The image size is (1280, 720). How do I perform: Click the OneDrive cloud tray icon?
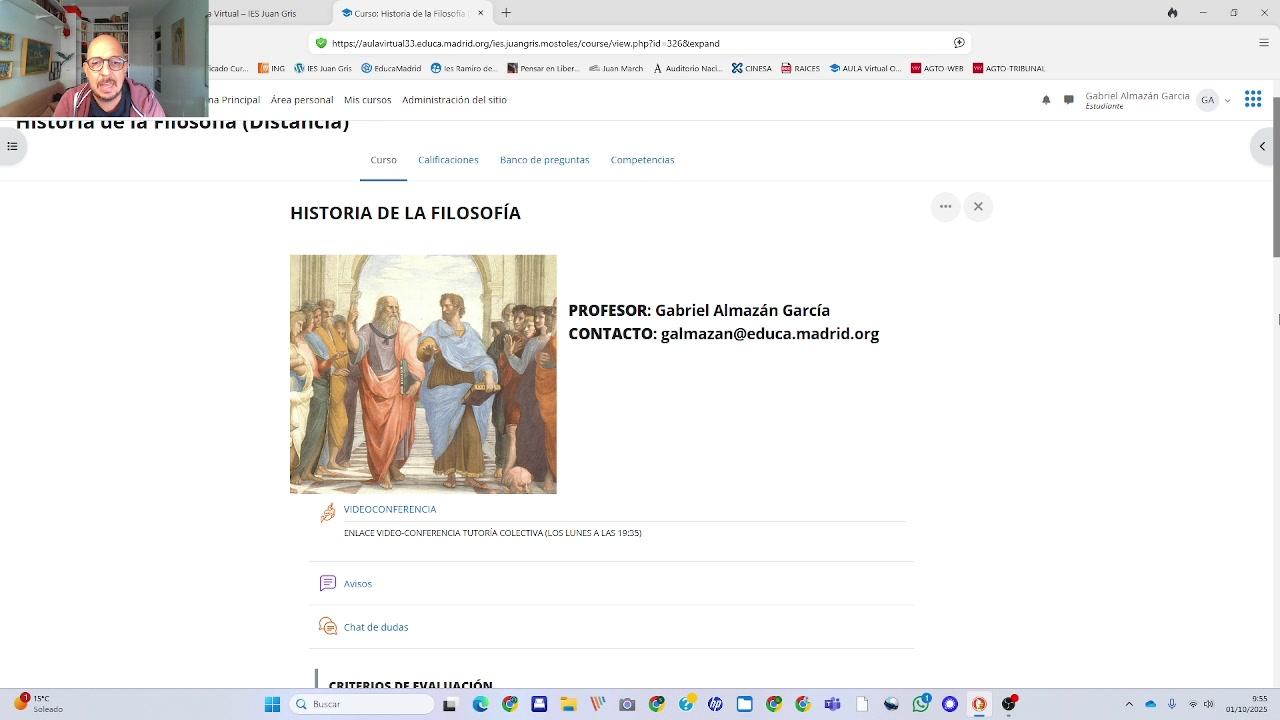[x=1150, y=704]
